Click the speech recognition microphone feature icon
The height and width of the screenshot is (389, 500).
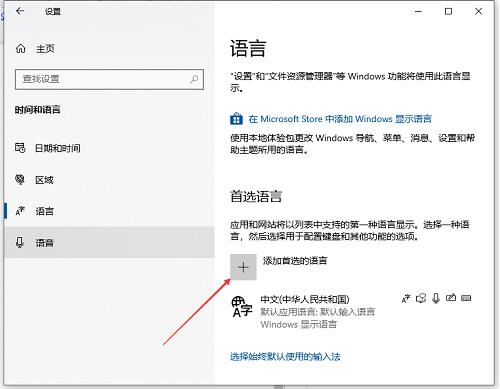pyautogui.click(x=436, y=298)
